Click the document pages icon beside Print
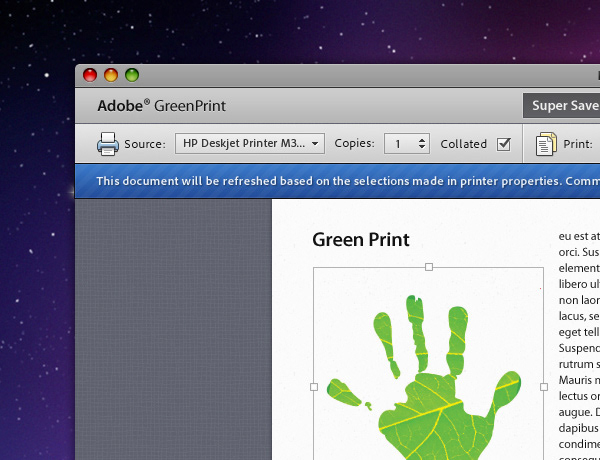The image size is (600, 460). [x=546, y=144]
